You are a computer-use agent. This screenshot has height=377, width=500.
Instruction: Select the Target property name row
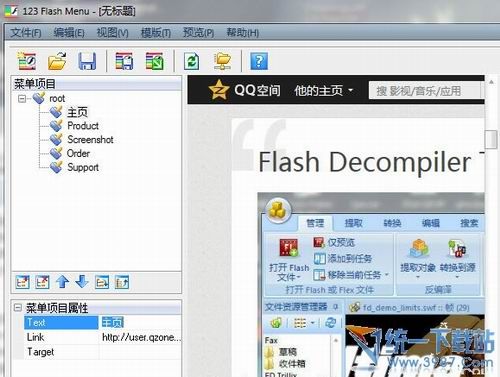61,352
